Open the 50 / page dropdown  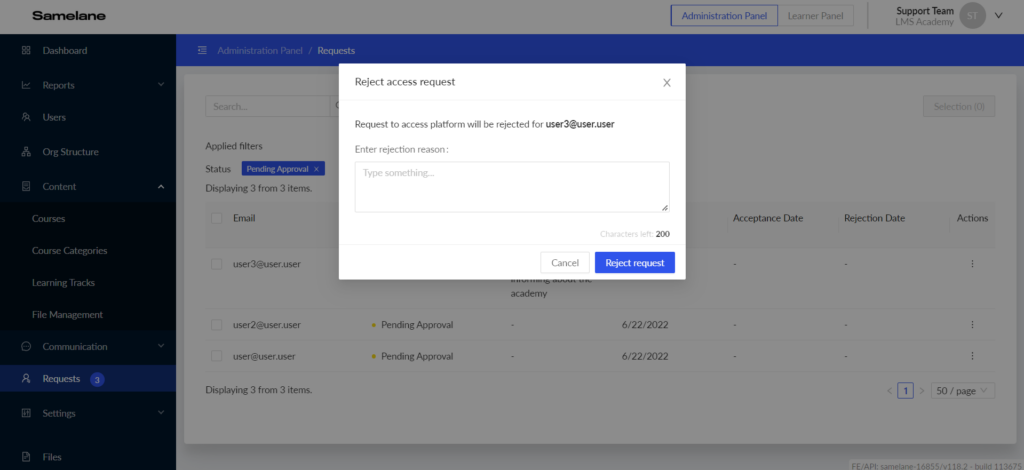(962, 390)
